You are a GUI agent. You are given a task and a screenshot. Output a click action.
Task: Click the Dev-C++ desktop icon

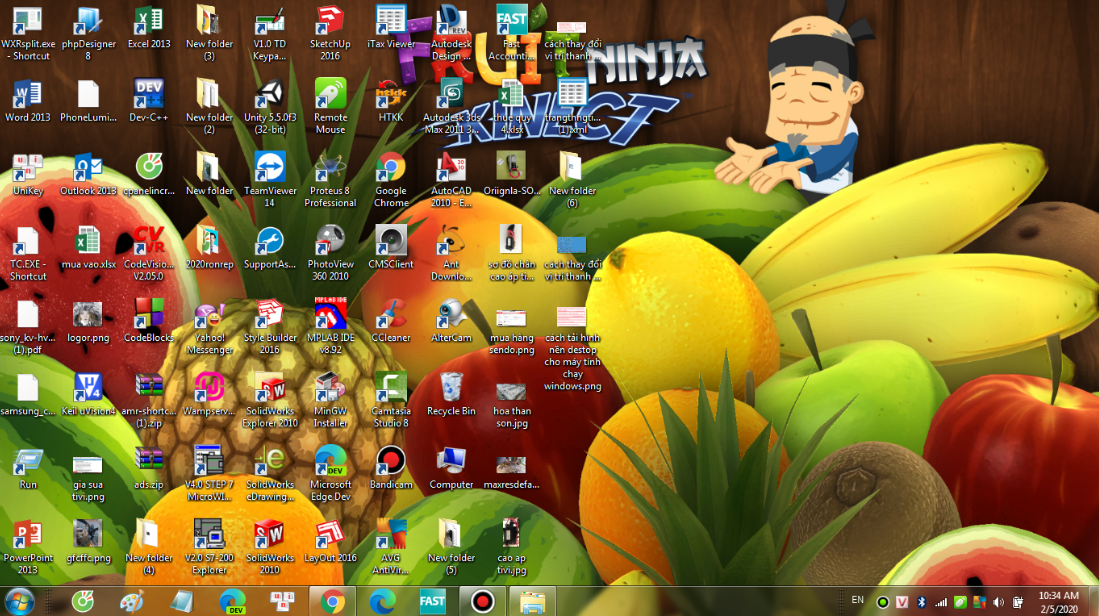pos(149,95)
